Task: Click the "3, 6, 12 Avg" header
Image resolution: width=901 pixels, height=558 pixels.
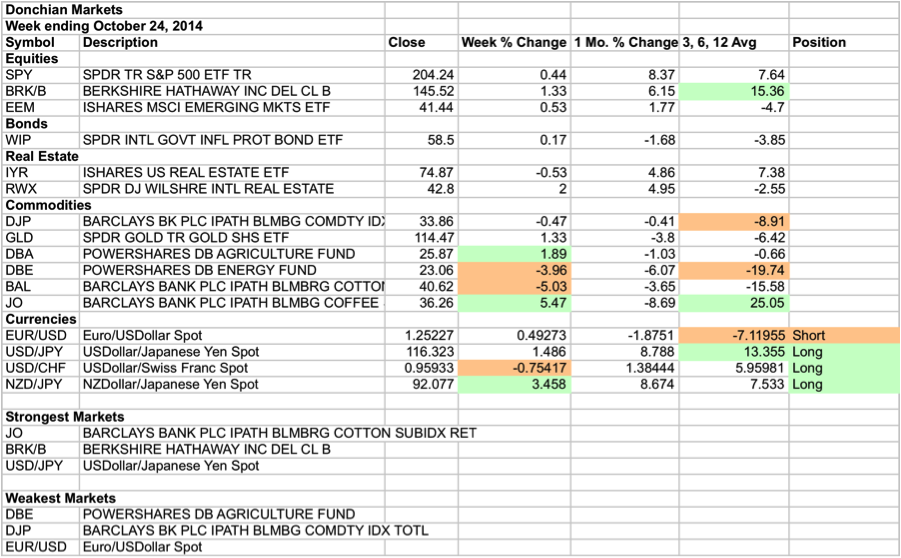Action: tap(734, 43)
